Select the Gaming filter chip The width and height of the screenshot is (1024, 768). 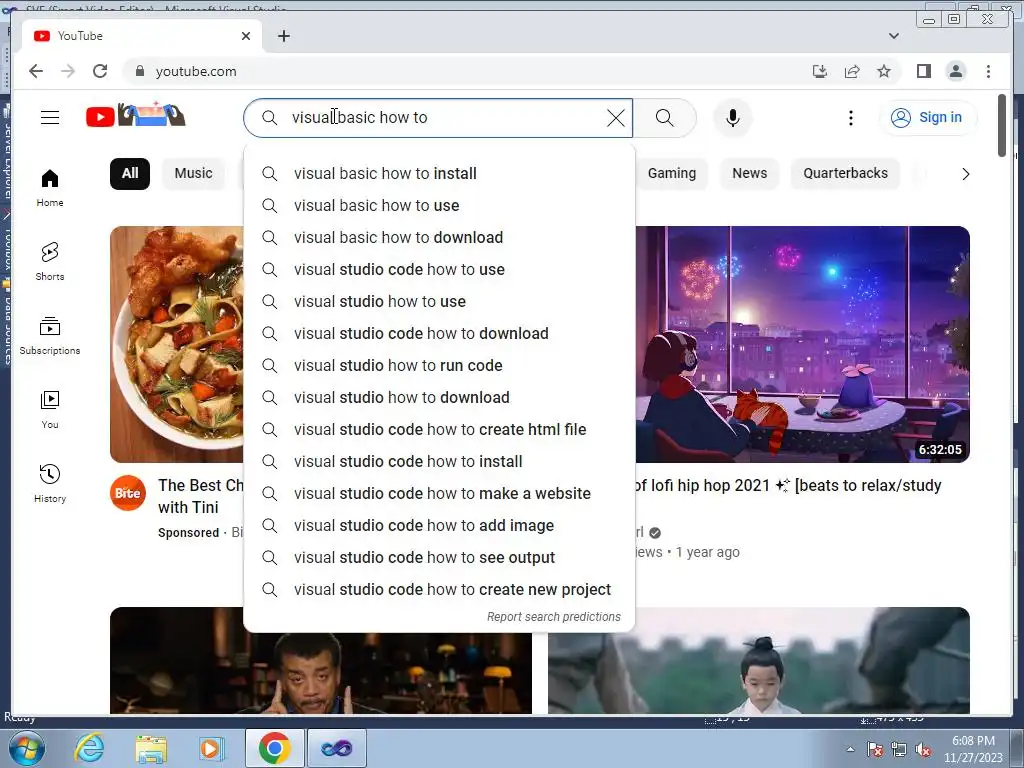pos(671,174)
